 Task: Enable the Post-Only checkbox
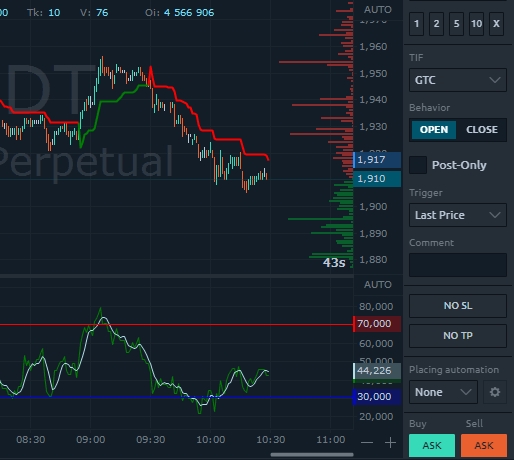point(418,165)
